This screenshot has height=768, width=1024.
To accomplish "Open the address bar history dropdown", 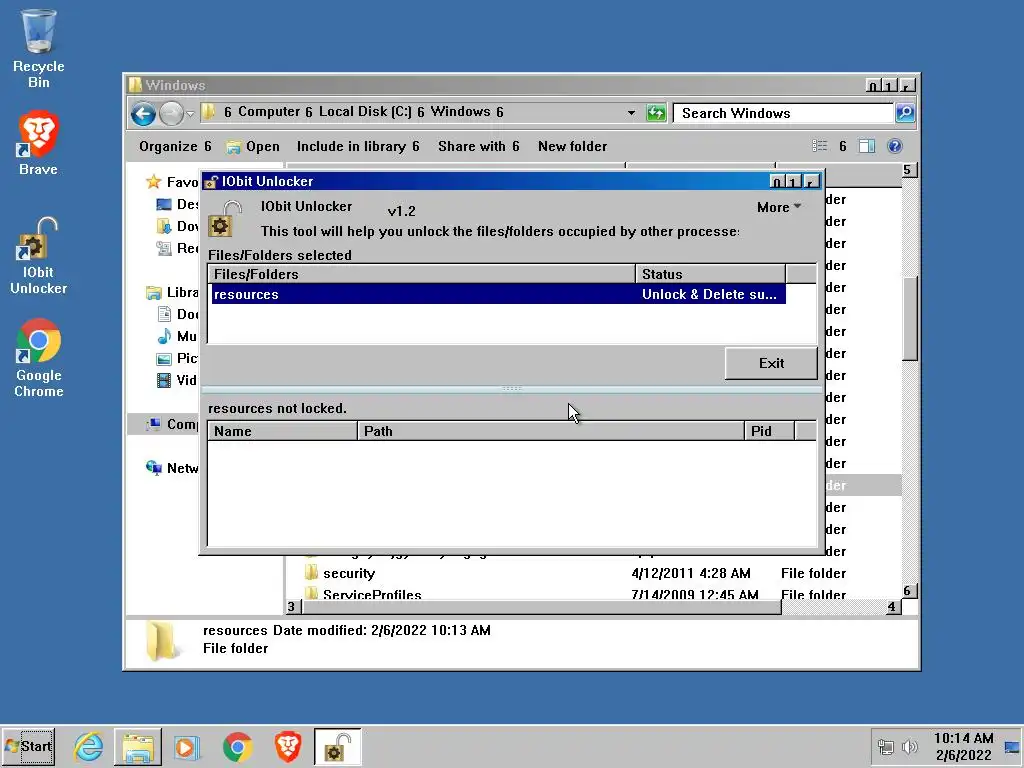I will pyautogui.click(x=631, y=113).
